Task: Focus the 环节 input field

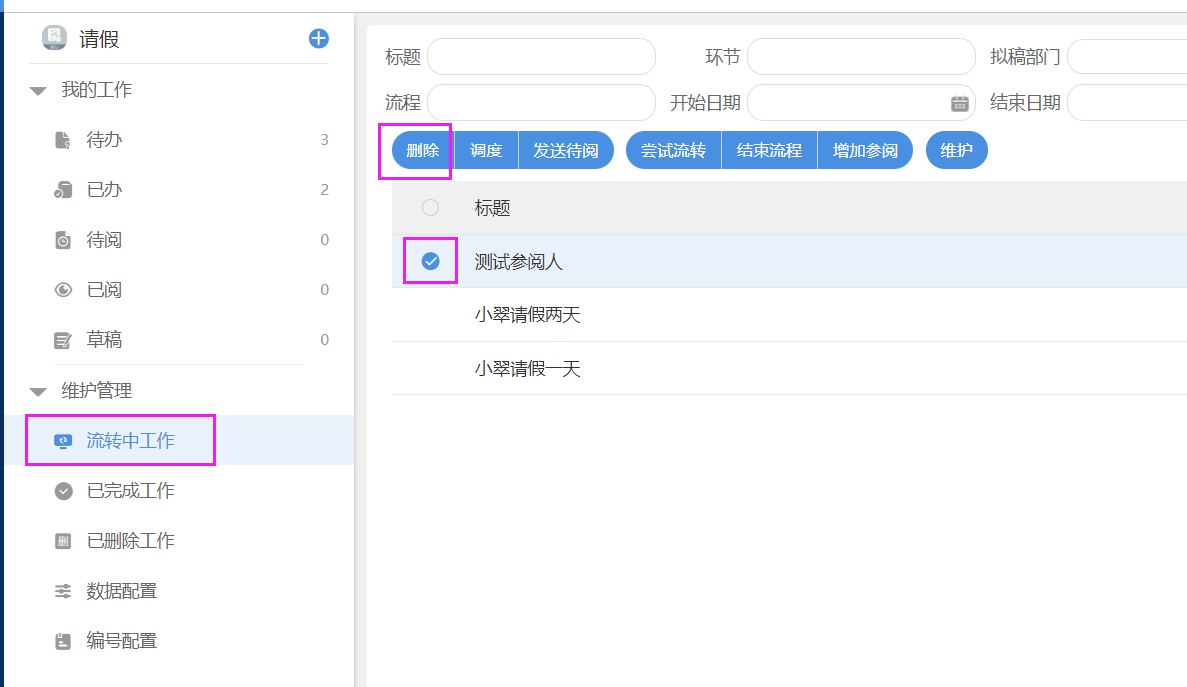Action: [x=861, y=57]
